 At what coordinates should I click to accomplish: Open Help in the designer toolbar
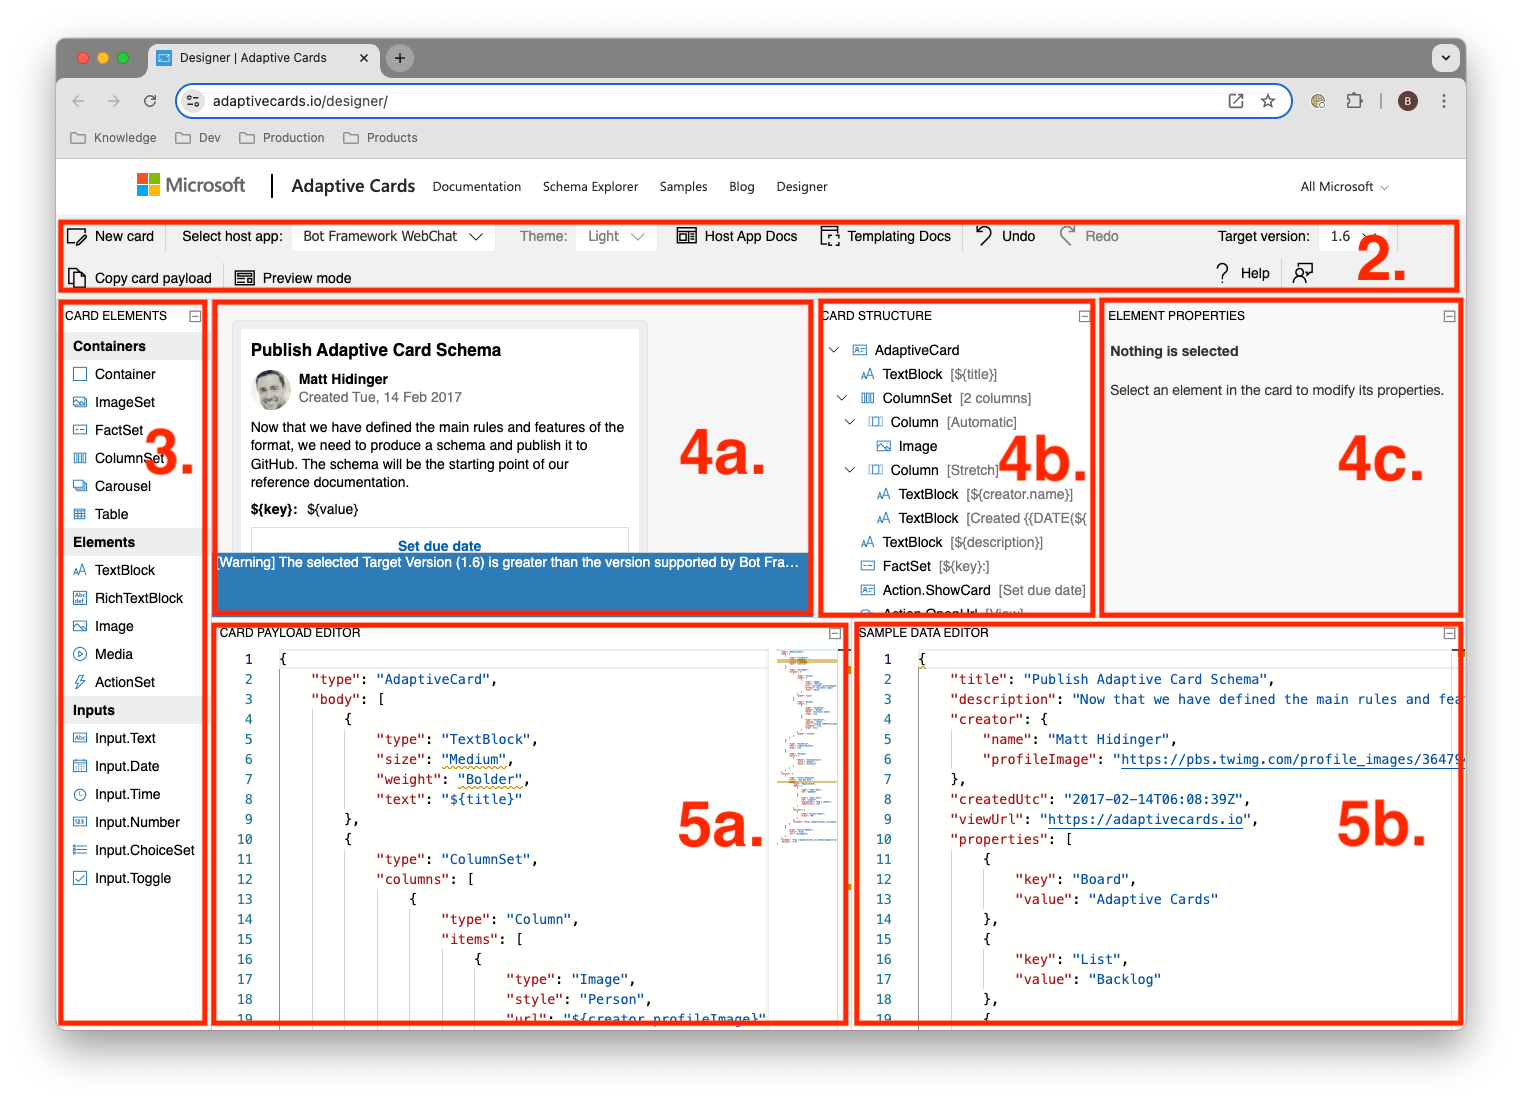(x=1242, y=273)
